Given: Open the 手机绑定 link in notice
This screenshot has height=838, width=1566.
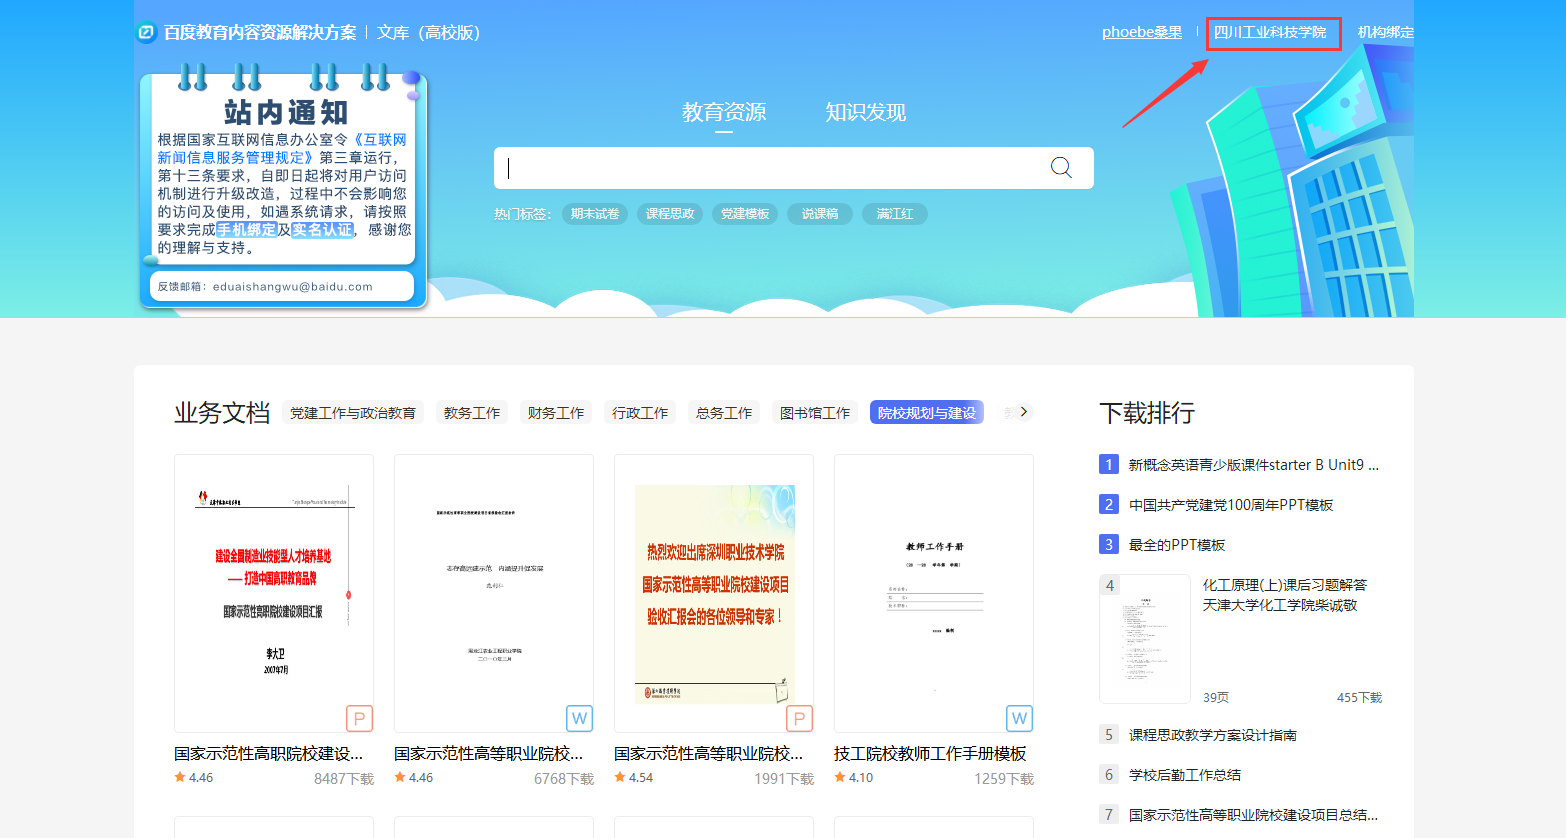Looking at the screenshot, I should (x=246, y=230).
